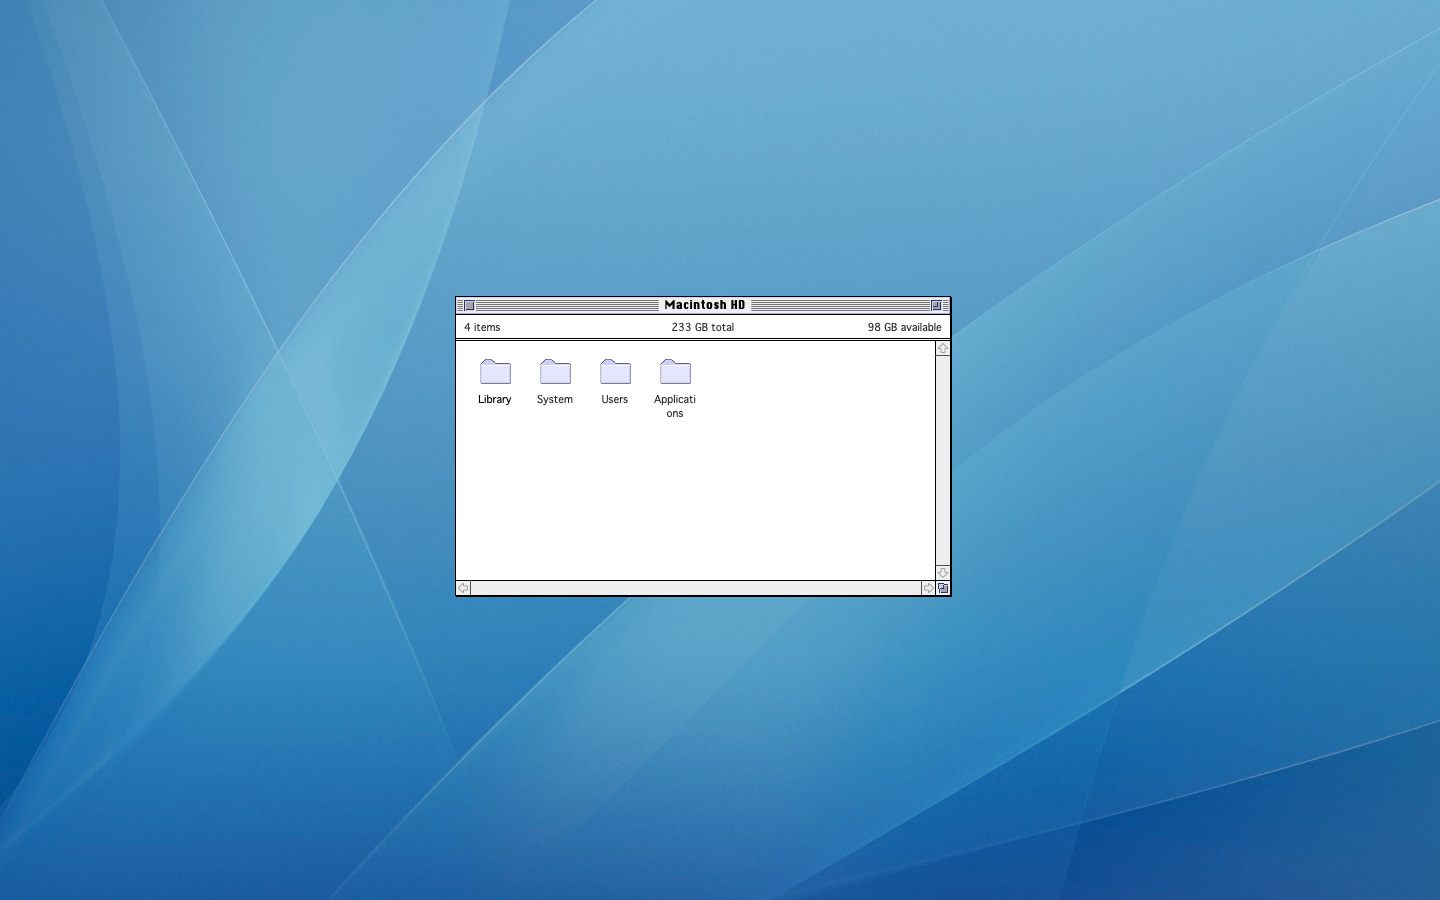Click the 'Macintosh HD' window title
Screen dimensions: 1440x900
705,305
